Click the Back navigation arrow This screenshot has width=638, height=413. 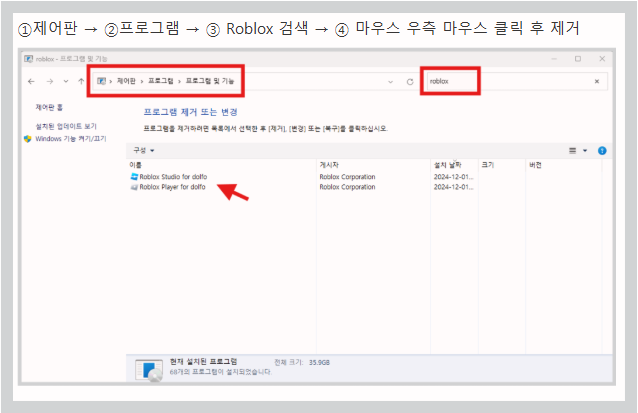[x=31, y=81]
